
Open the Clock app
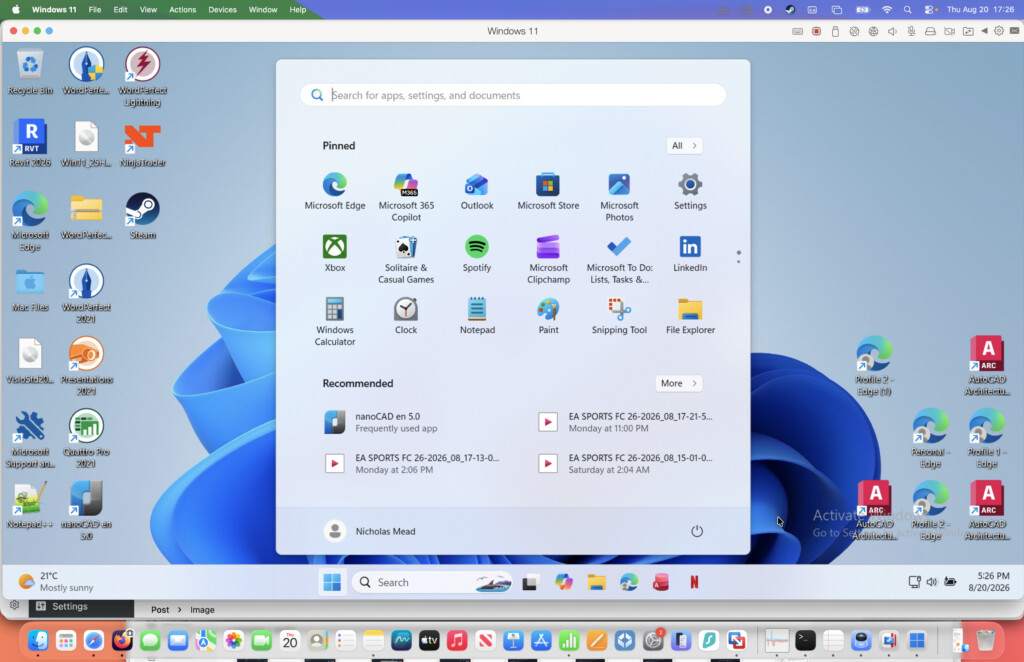pos(406,315)
